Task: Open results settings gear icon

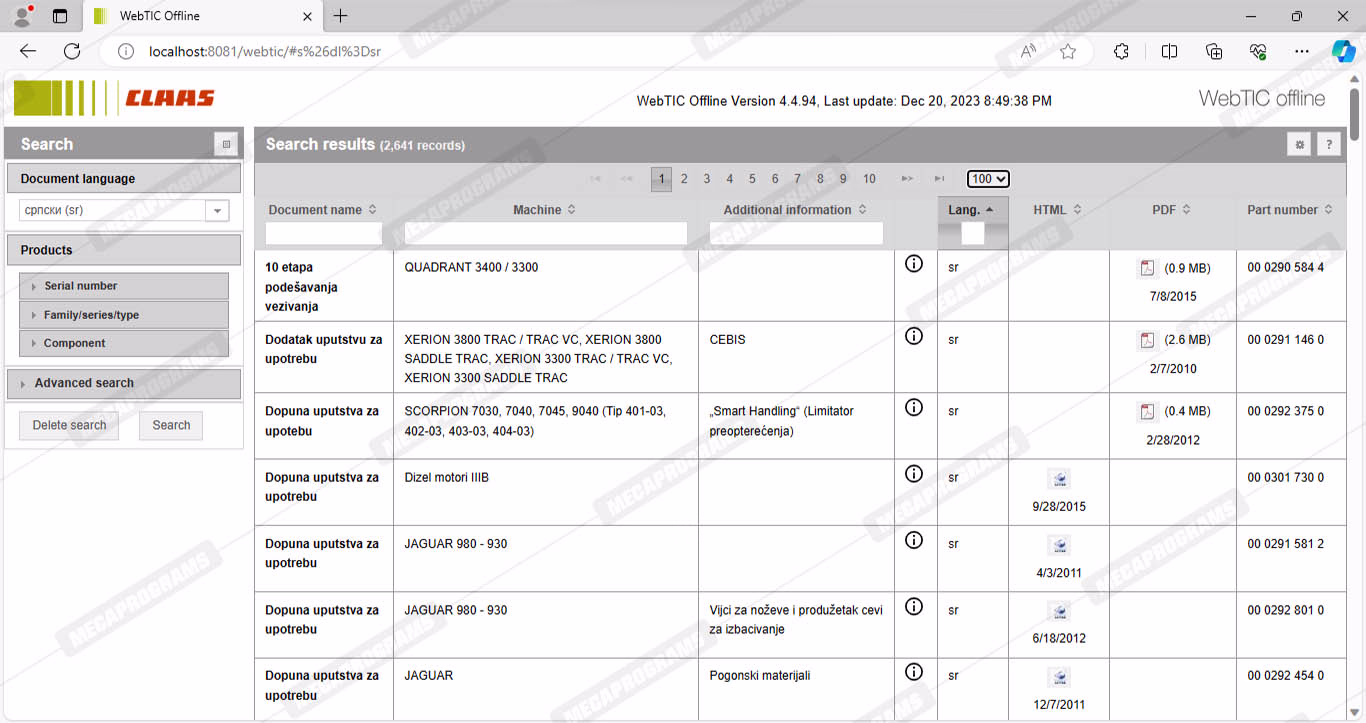Action: pyautogui.click(x=1299, y=145)
